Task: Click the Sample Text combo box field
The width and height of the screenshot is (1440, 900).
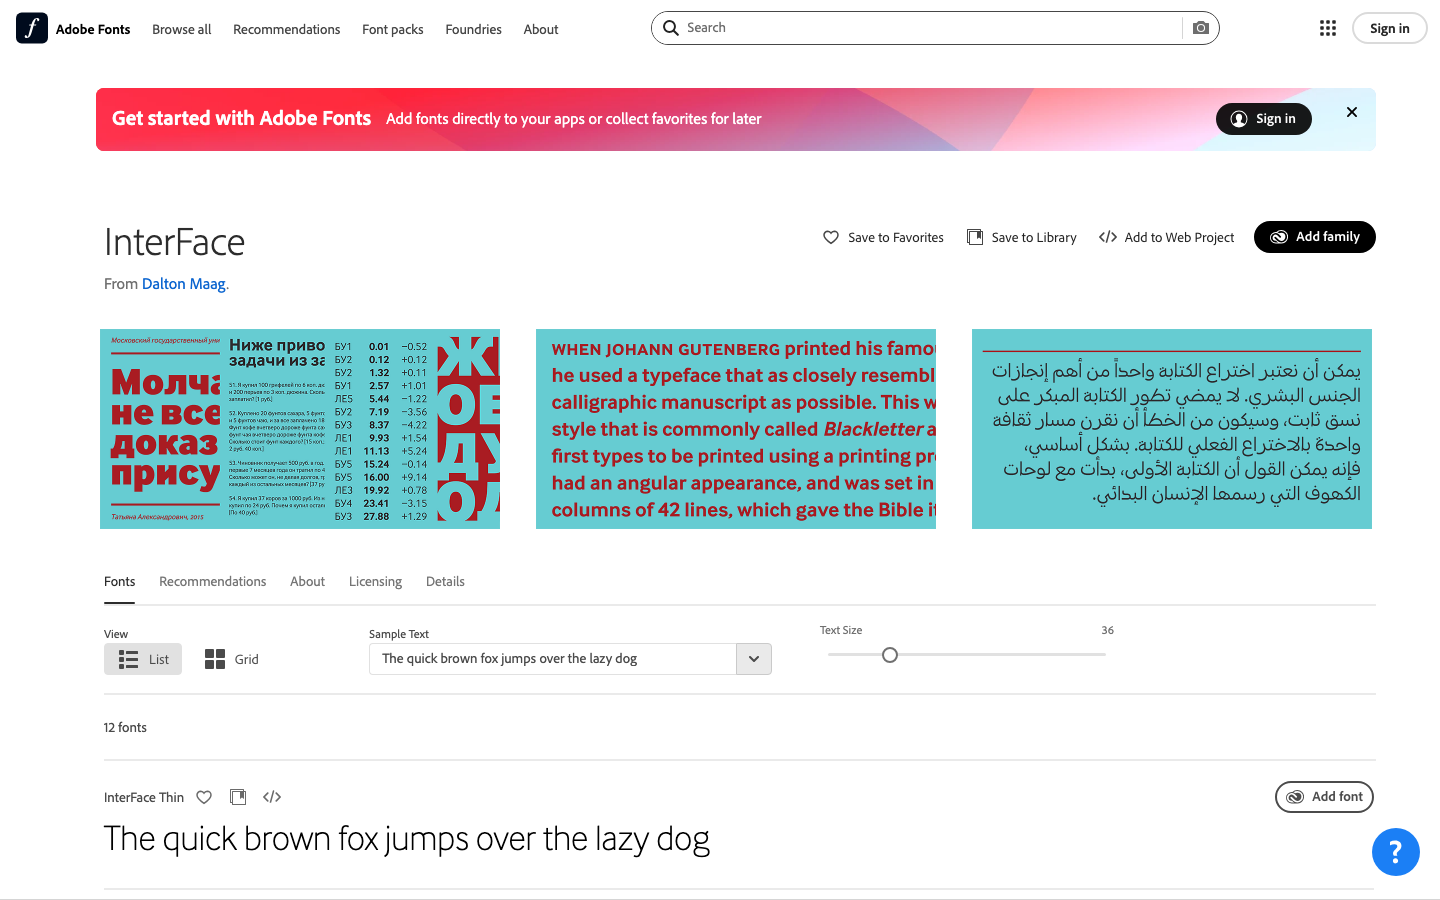Action: pos(553,659)
